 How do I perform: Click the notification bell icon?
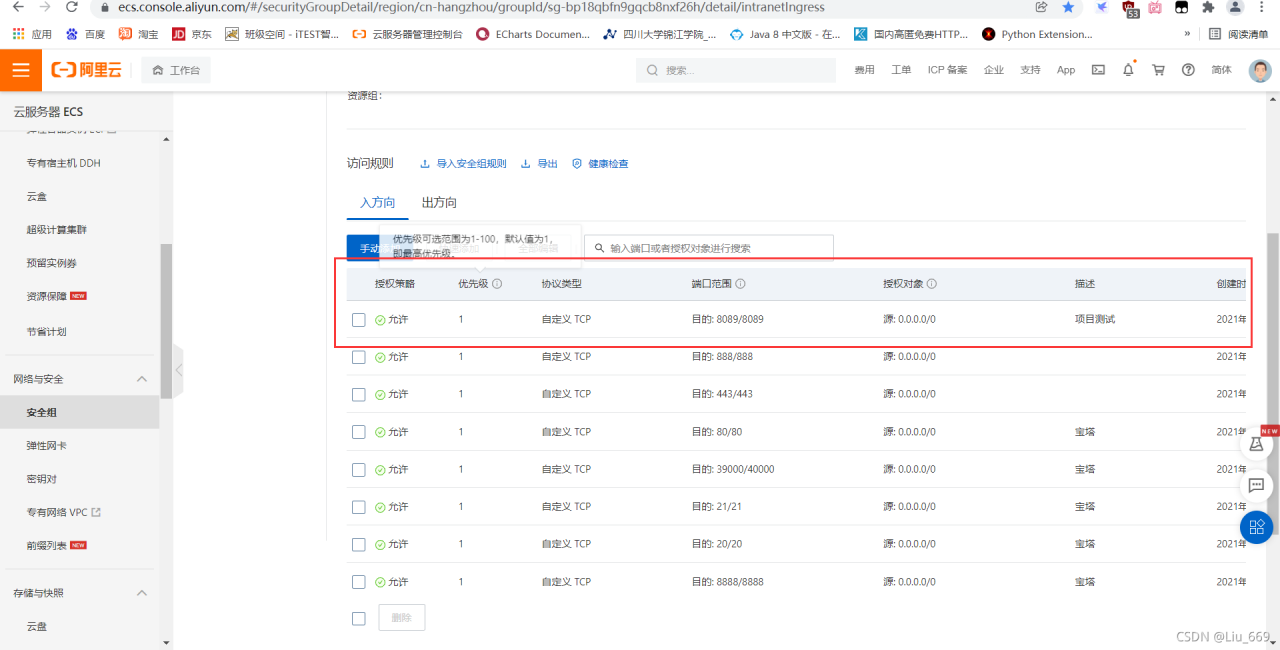[x=1128, y=70]
